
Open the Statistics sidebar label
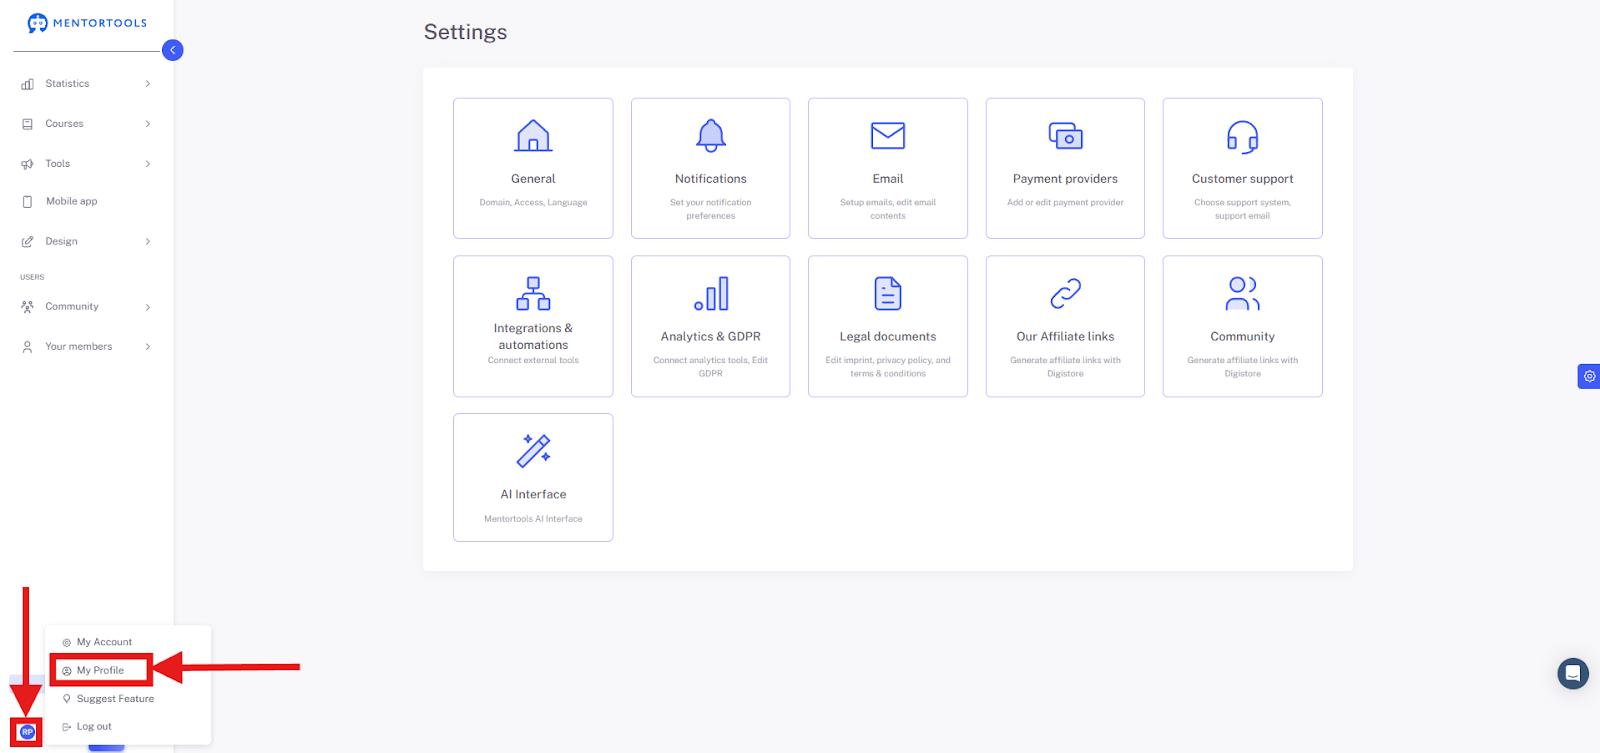[x=67, y=84]
